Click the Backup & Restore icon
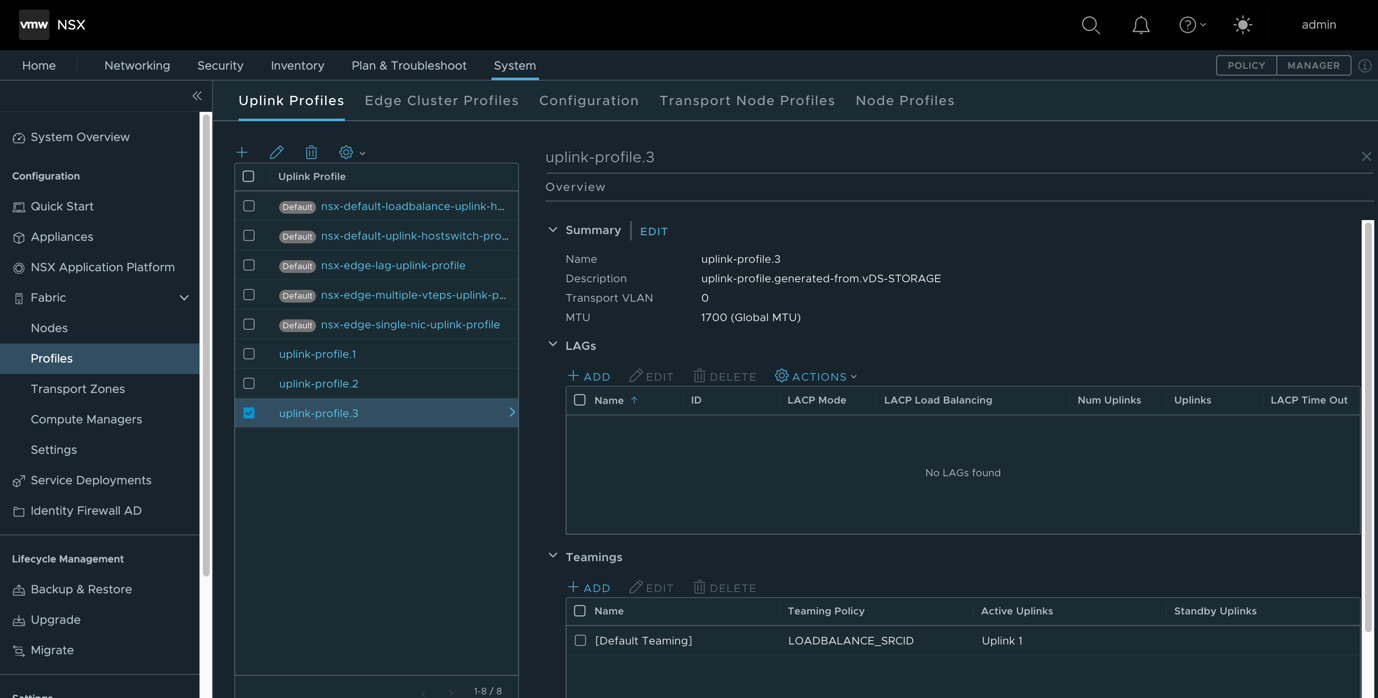This screenshot has width=1378, height=698. click(x=19, y=590)
